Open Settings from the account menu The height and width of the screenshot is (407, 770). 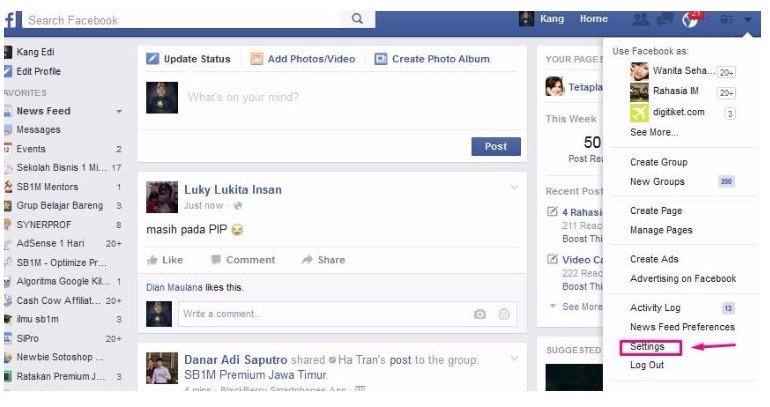tap(647, 346)
